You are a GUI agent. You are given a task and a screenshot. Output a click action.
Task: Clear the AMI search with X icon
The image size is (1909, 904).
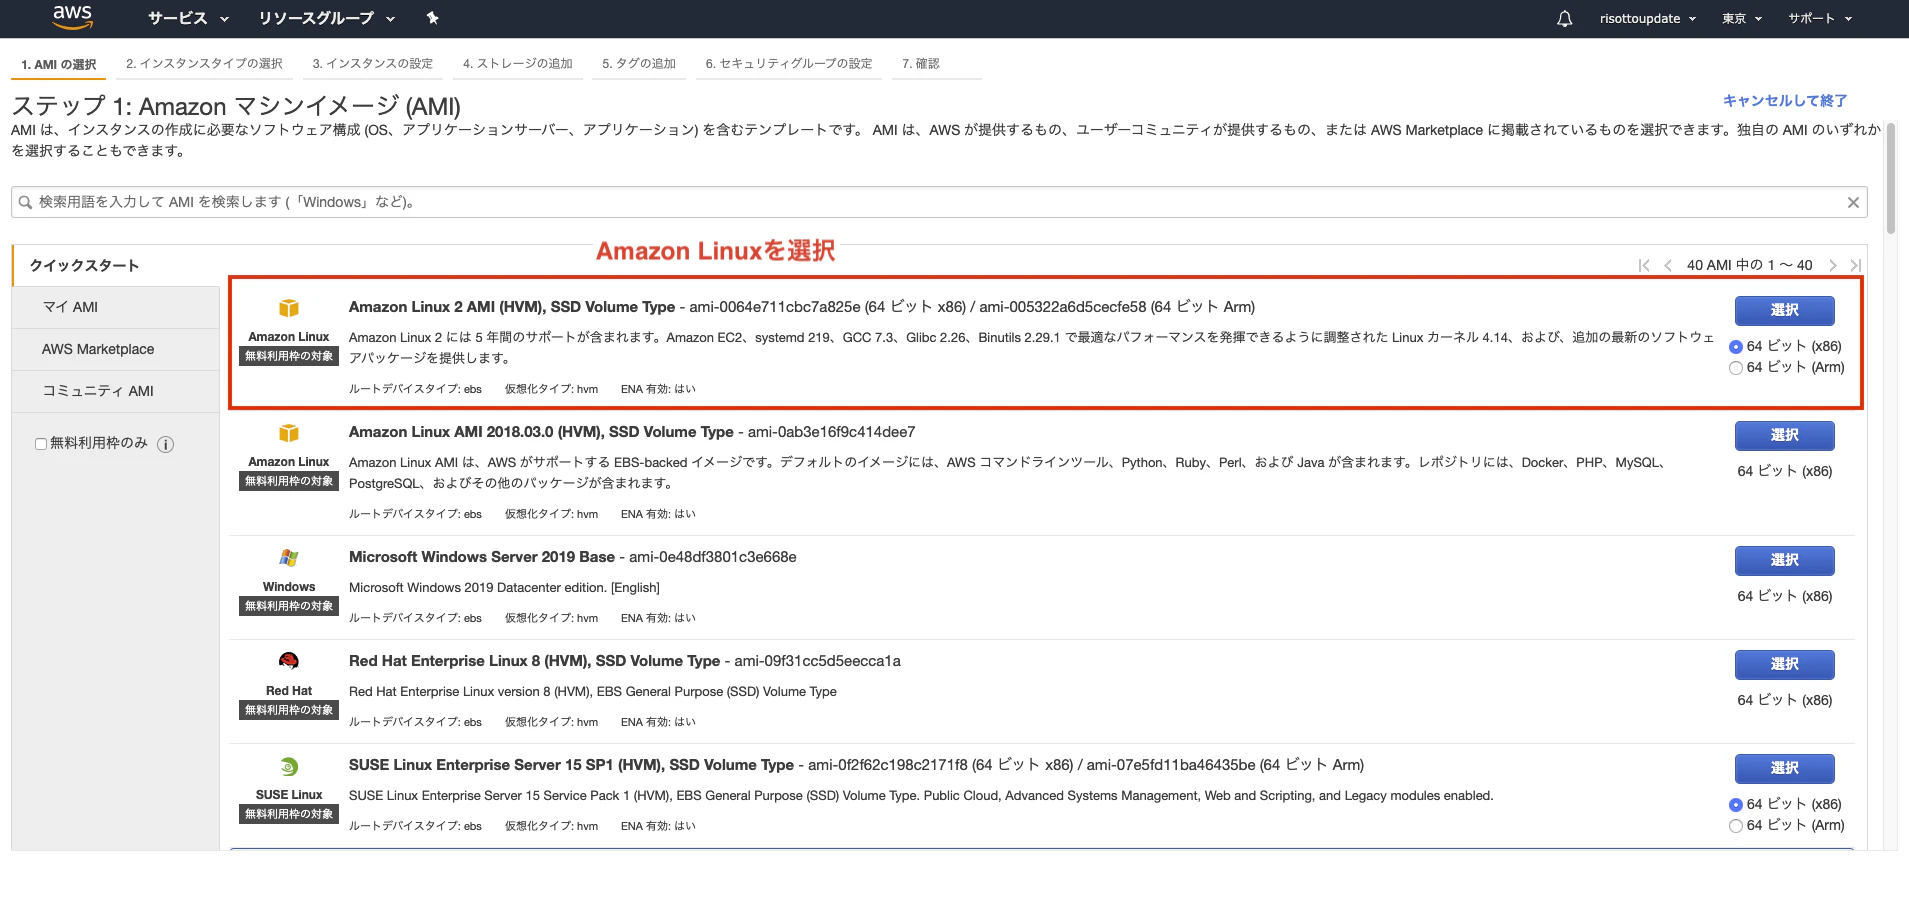coord(1853,202)
